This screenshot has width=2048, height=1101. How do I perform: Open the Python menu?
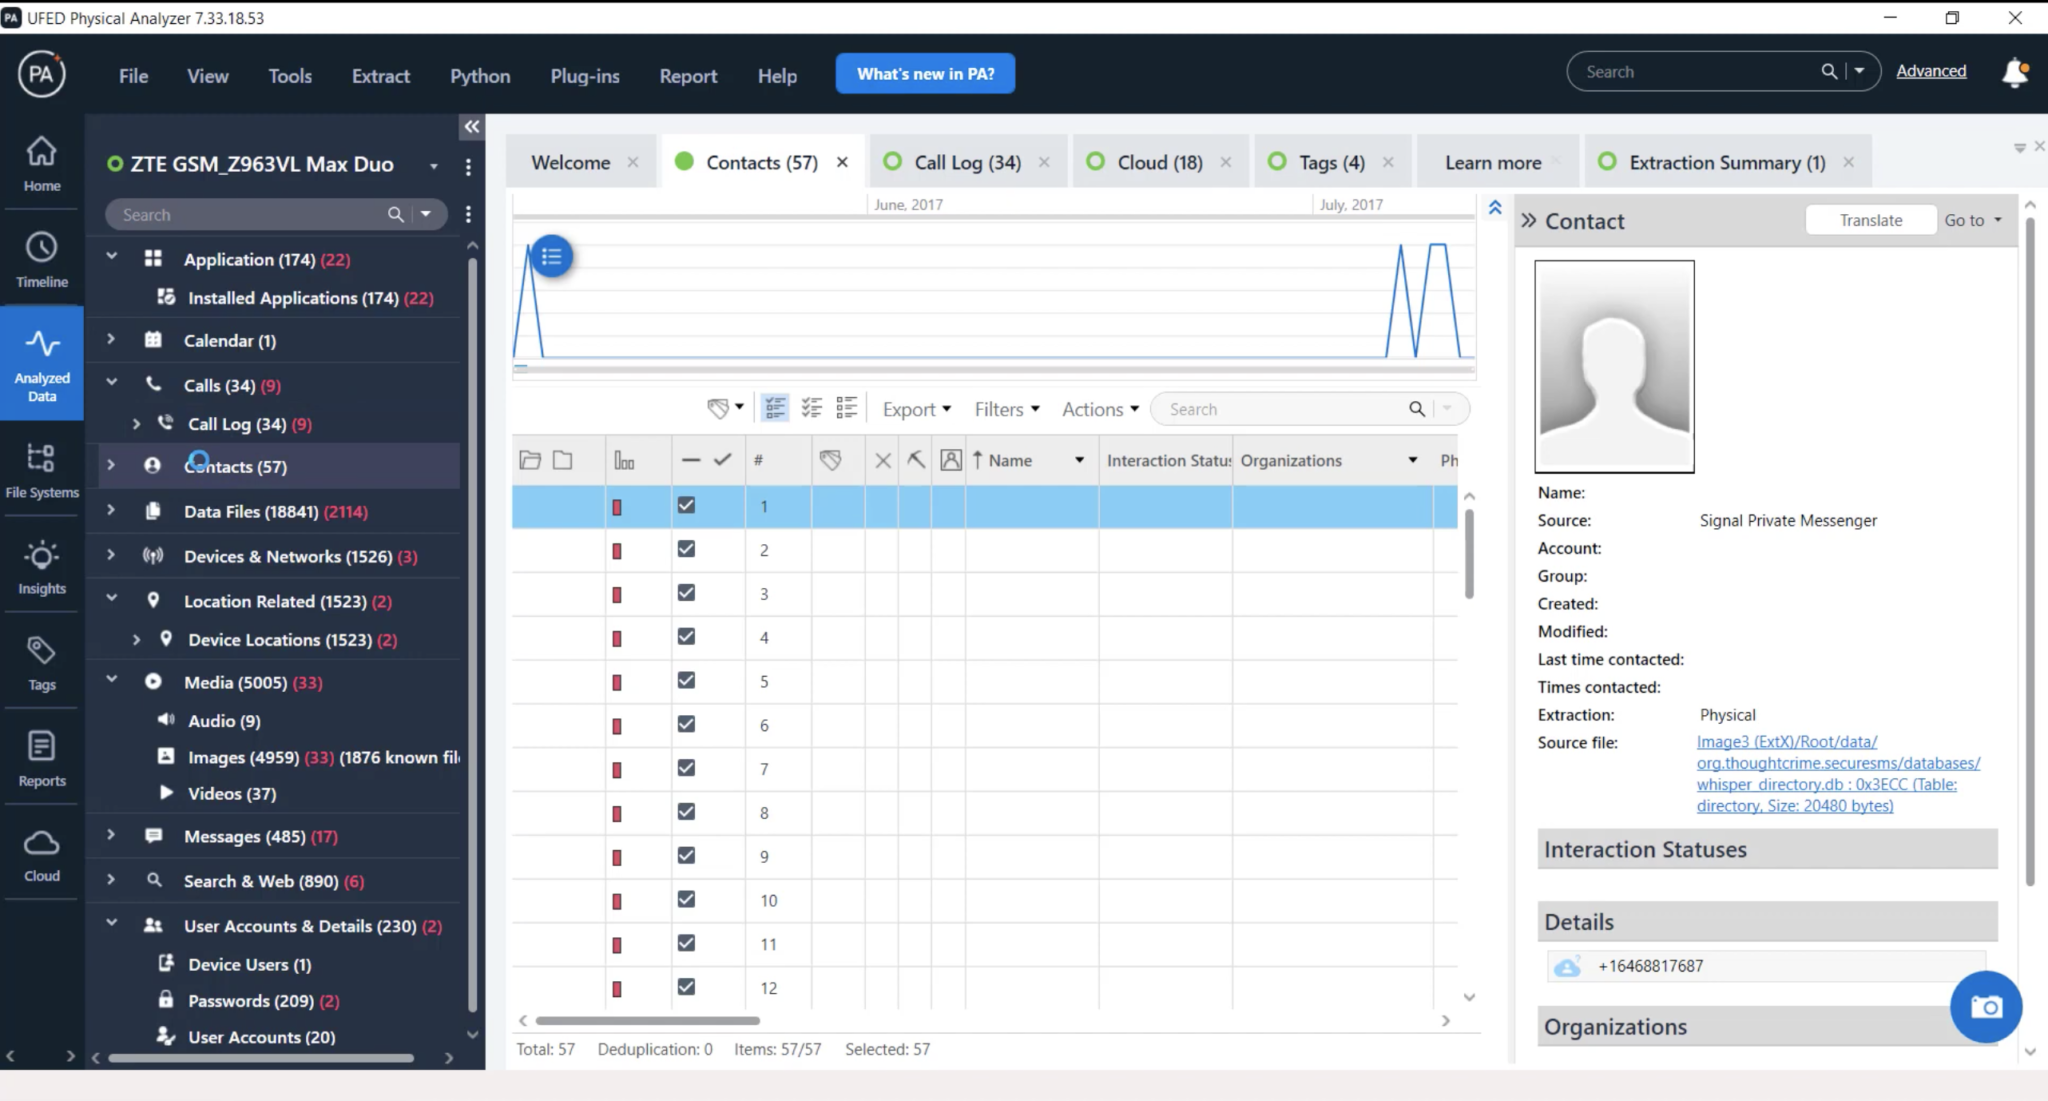click(480, 75)
